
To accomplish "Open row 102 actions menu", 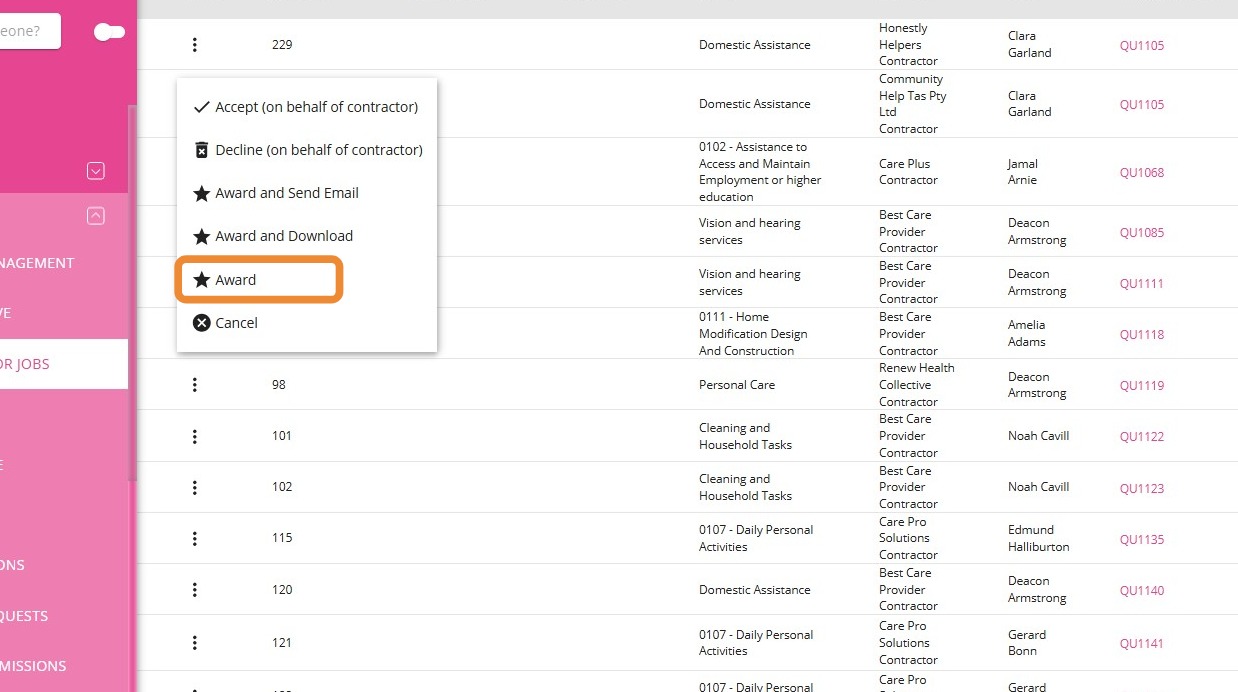I will (x=195, y=487).
